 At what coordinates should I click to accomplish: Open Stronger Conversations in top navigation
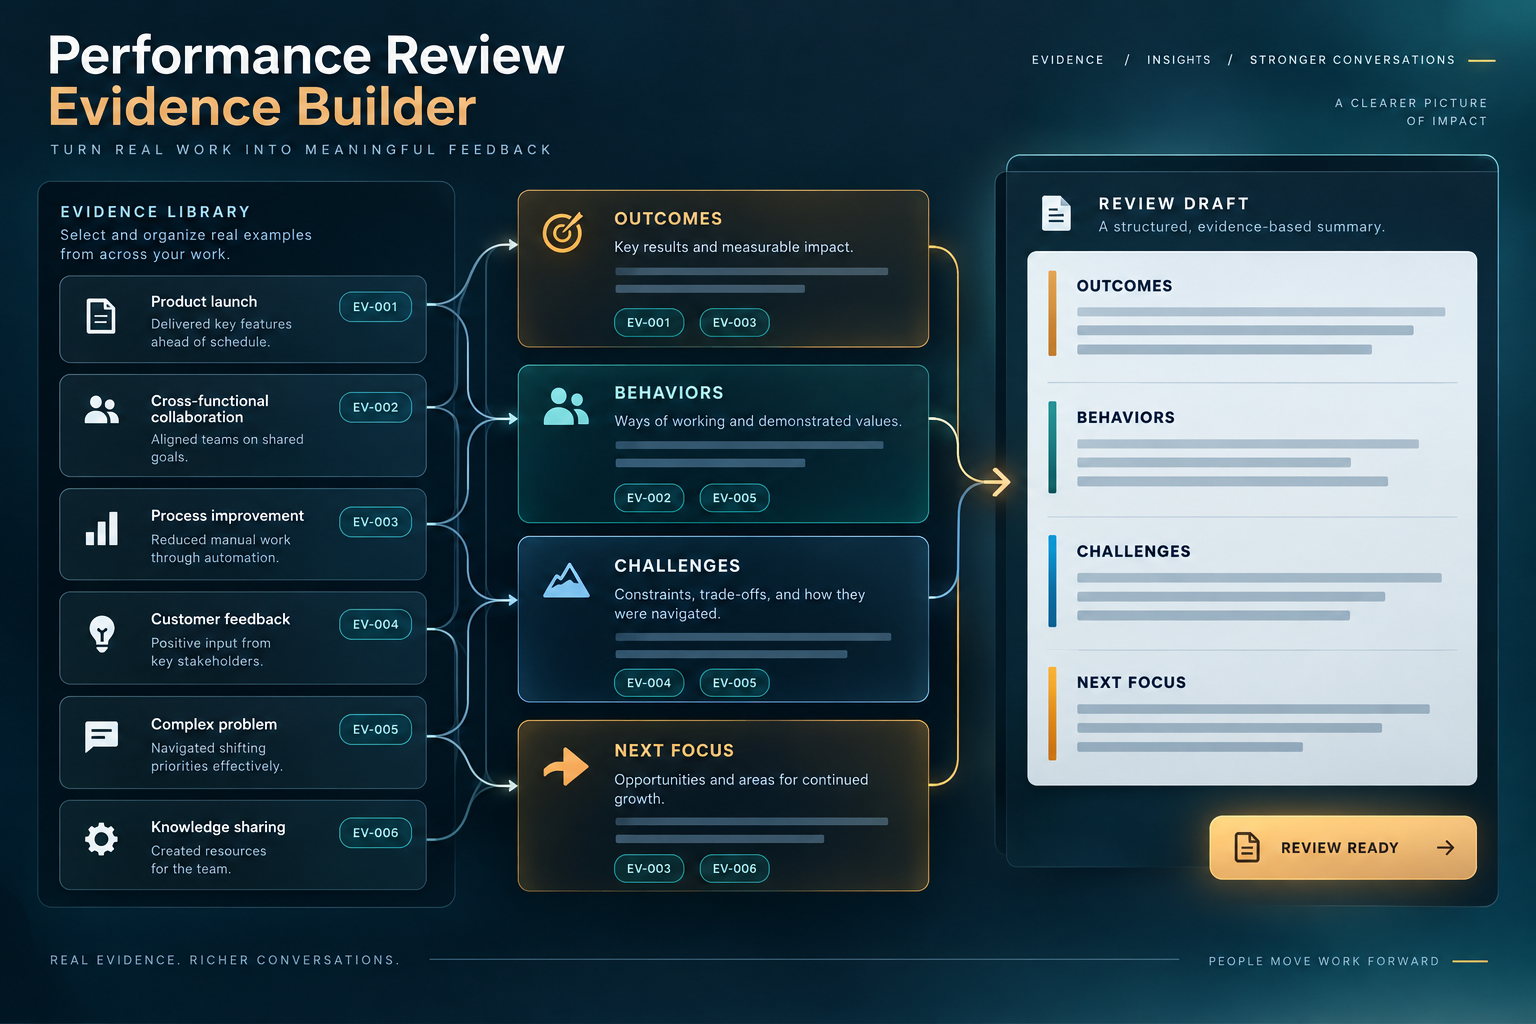pyautogui.click(x=1352, y=60)
